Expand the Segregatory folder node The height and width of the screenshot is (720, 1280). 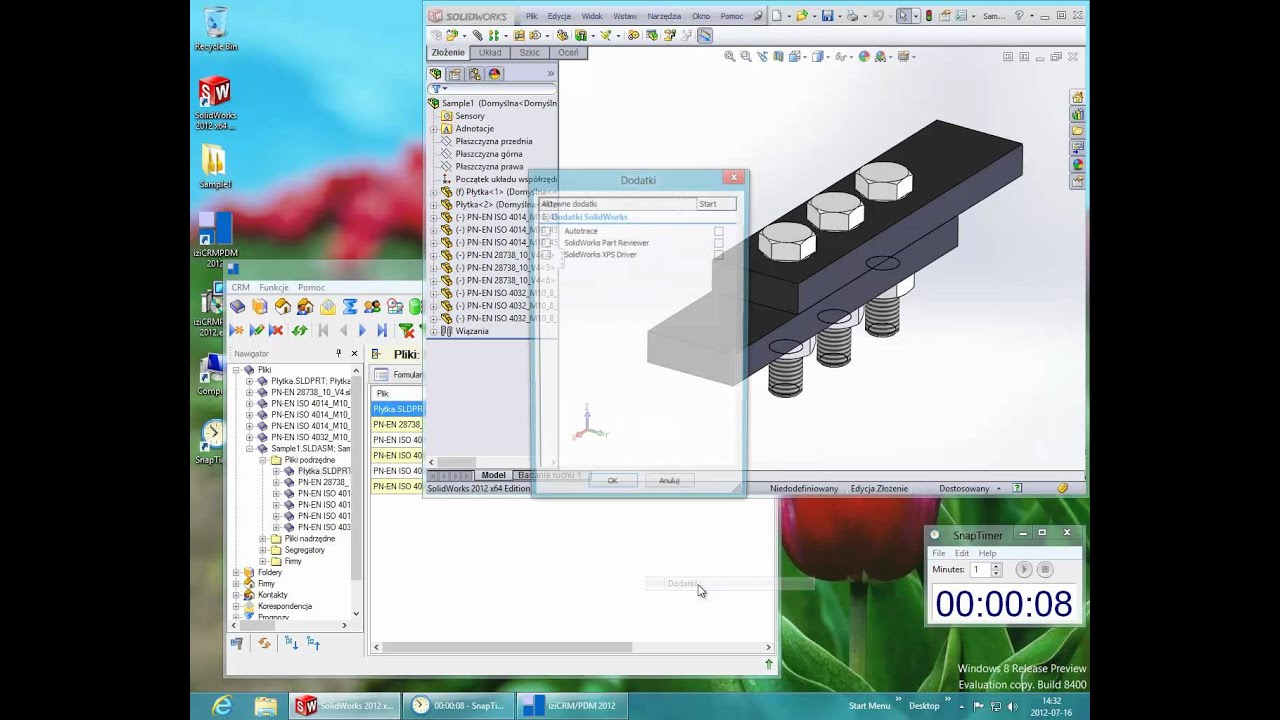coord(263,550)
